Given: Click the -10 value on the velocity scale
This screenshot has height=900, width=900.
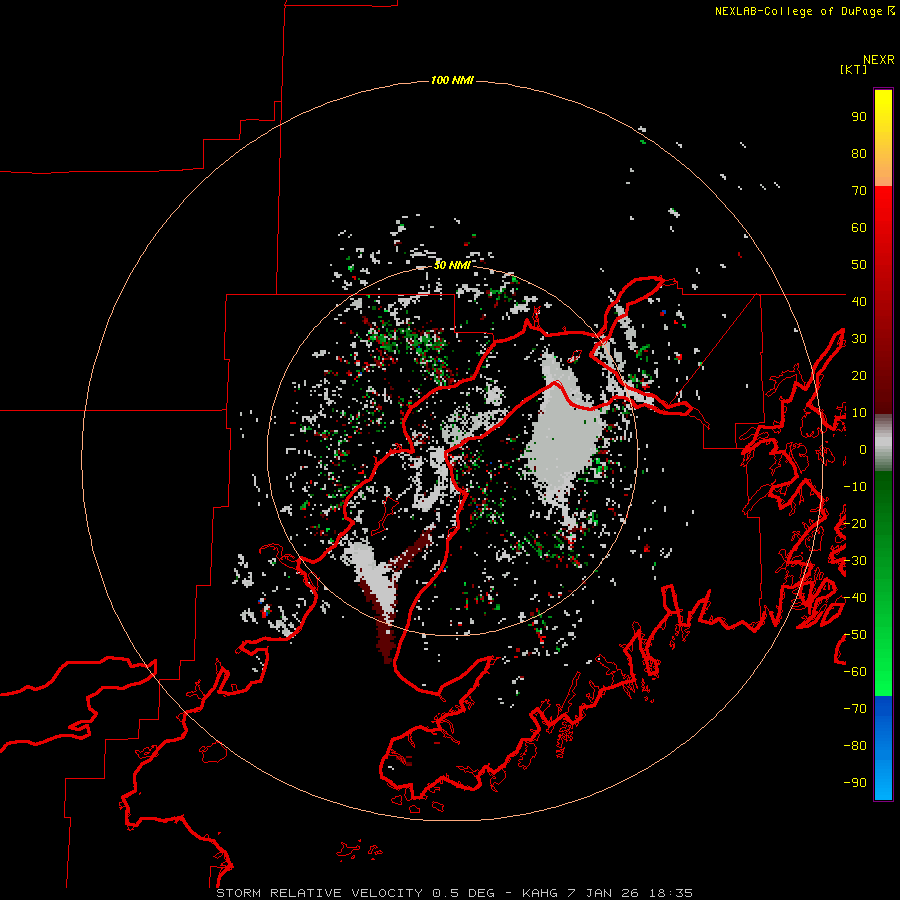Looking at the screenshot, I should pyautogui.click(x=855, y=487).
